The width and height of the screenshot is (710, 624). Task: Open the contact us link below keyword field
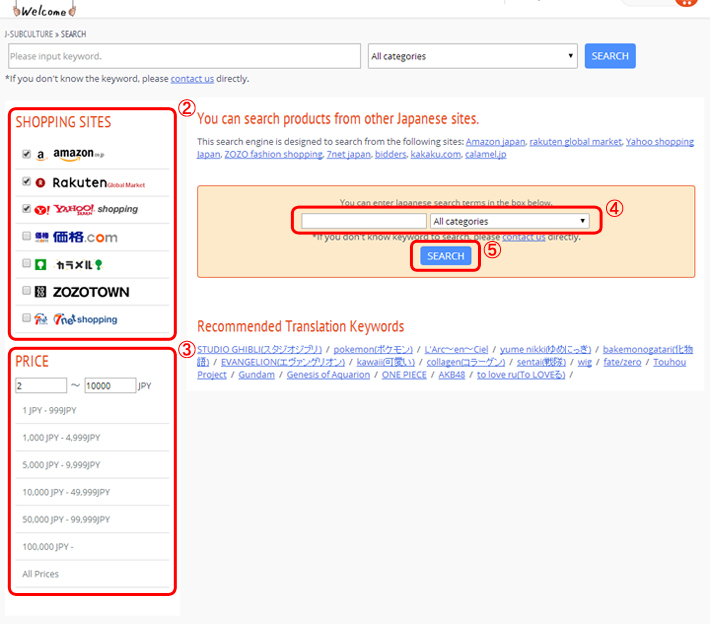pyautogui.click(x=192, y=79)
